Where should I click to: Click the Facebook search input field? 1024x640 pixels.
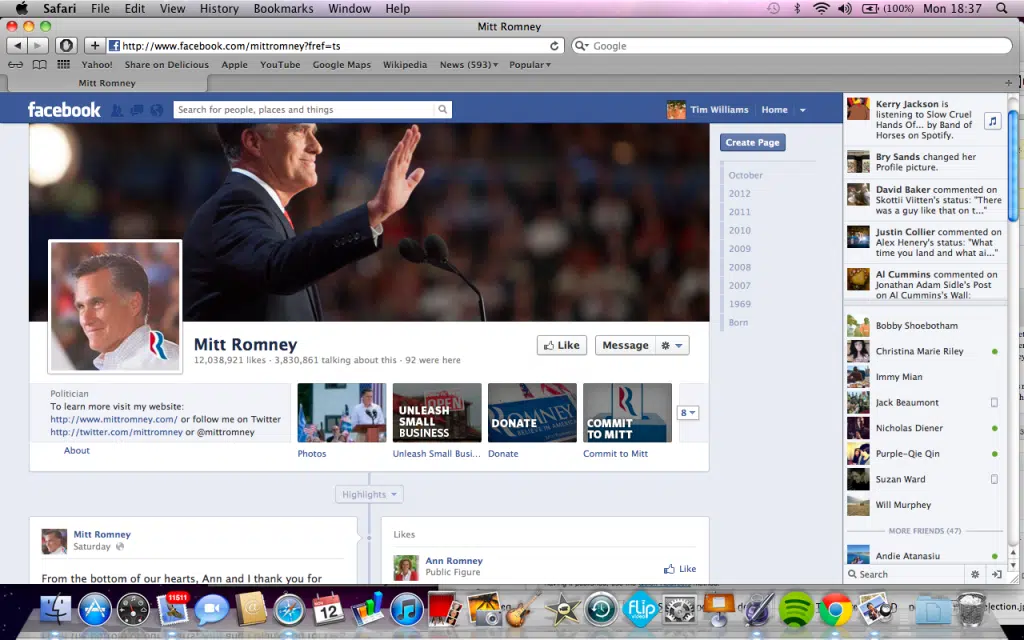click(304, 110)
